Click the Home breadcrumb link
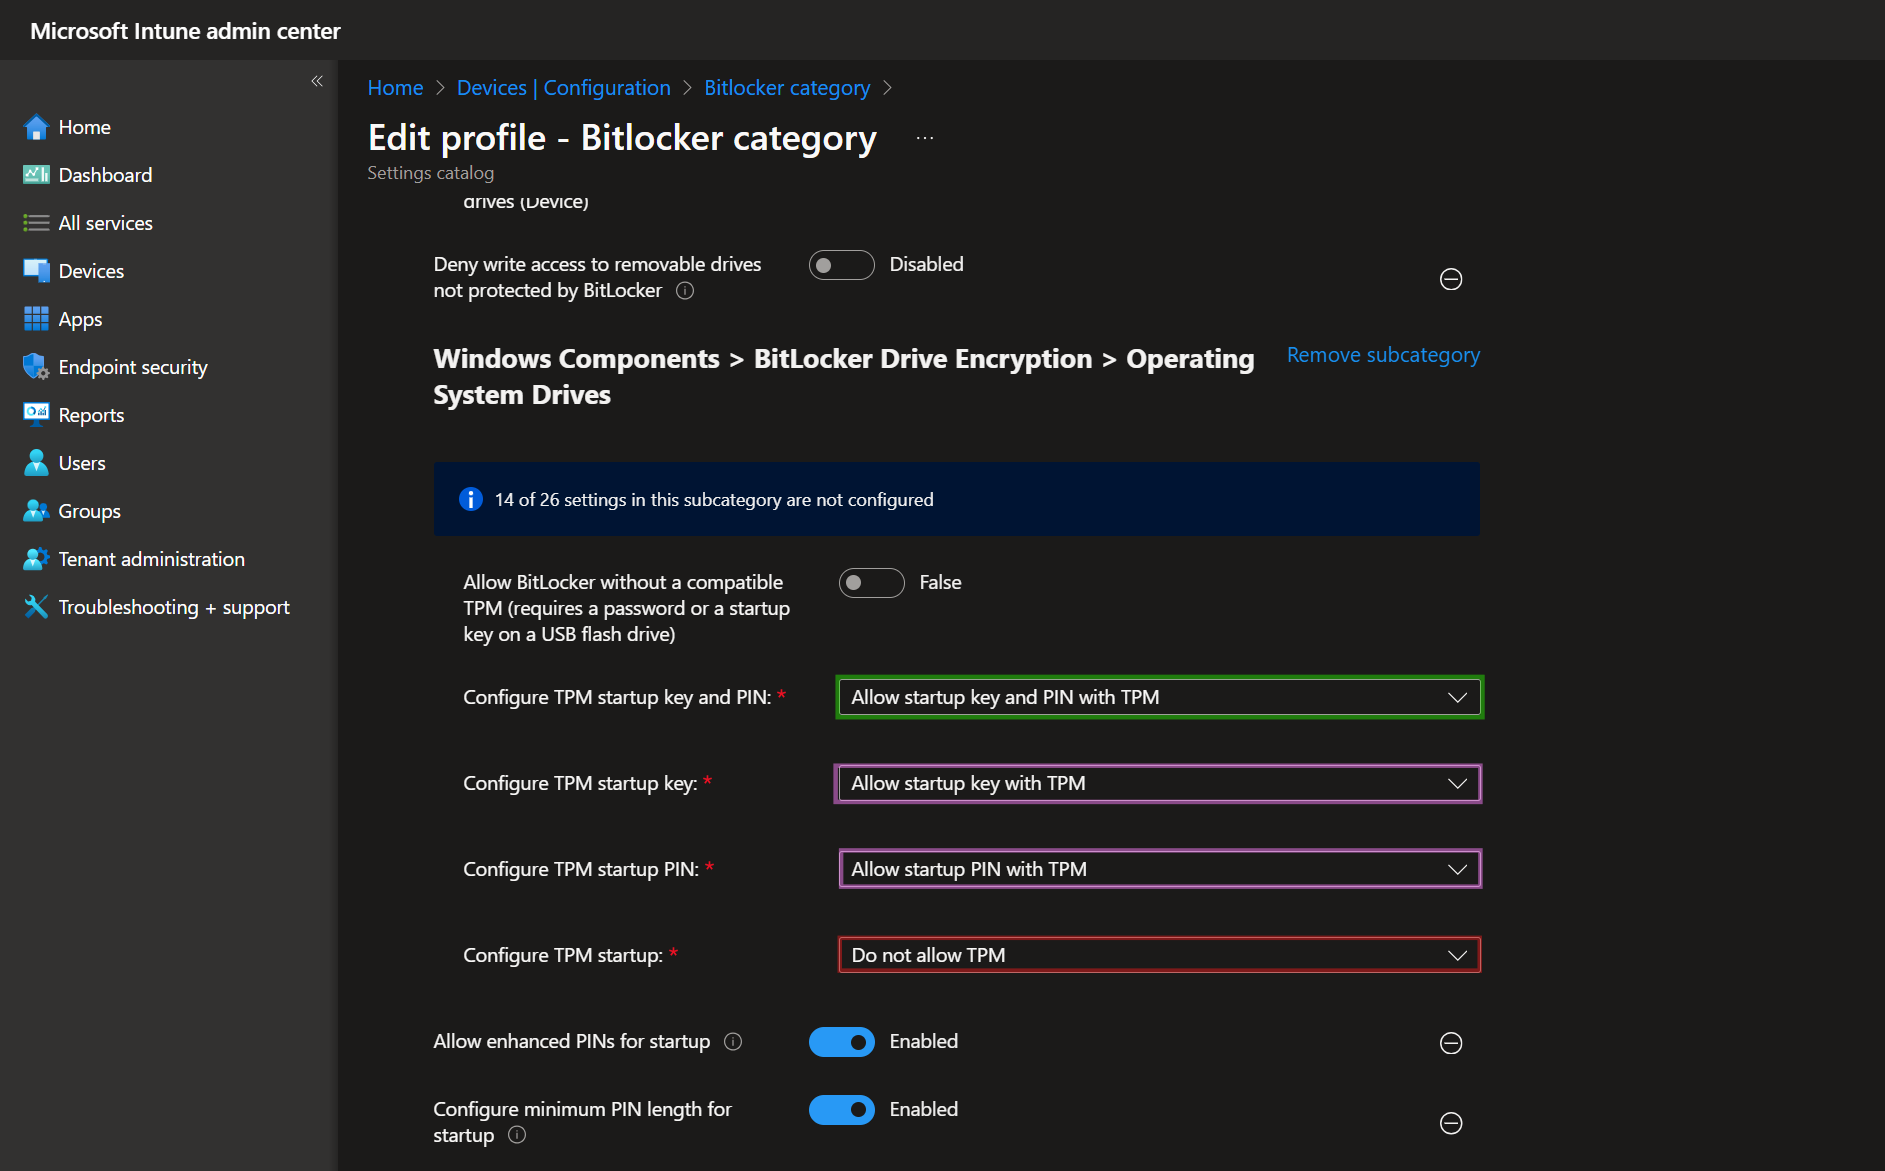1885x1171 pixels. pos(395,88)
